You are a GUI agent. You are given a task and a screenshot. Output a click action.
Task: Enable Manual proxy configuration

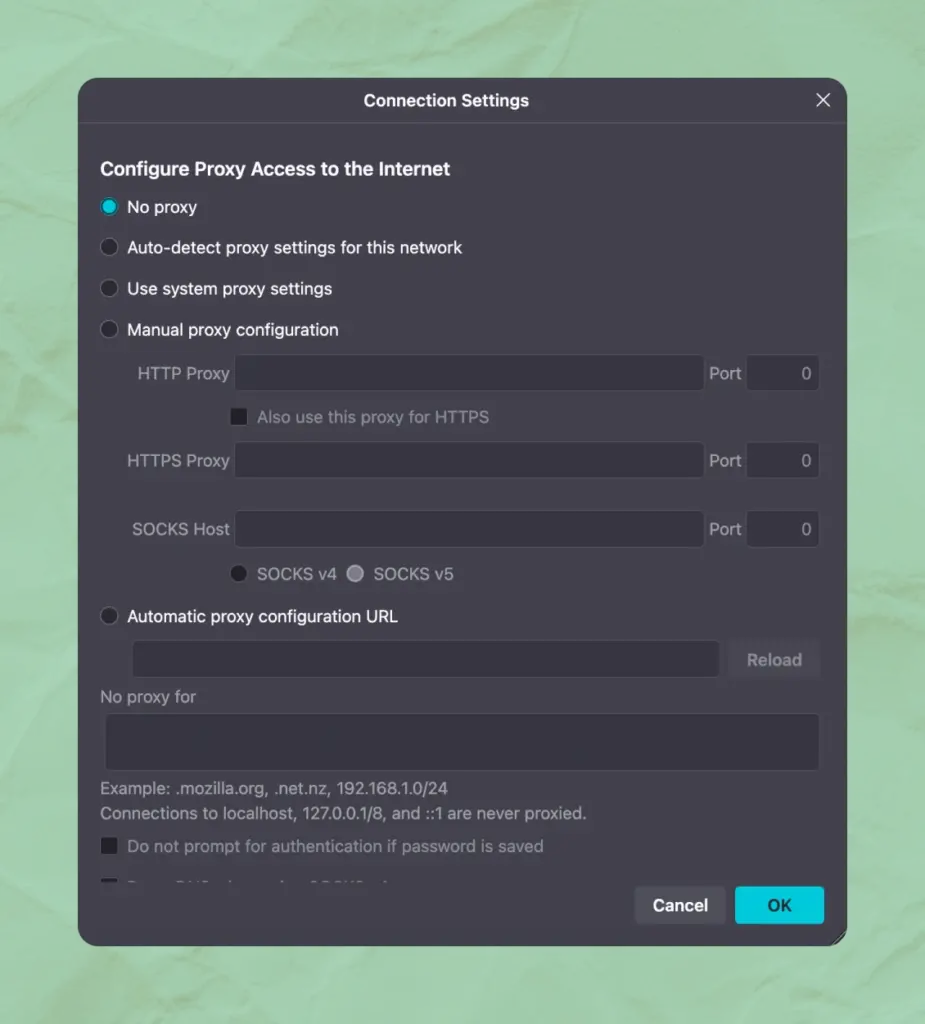[x=109, y=330]
